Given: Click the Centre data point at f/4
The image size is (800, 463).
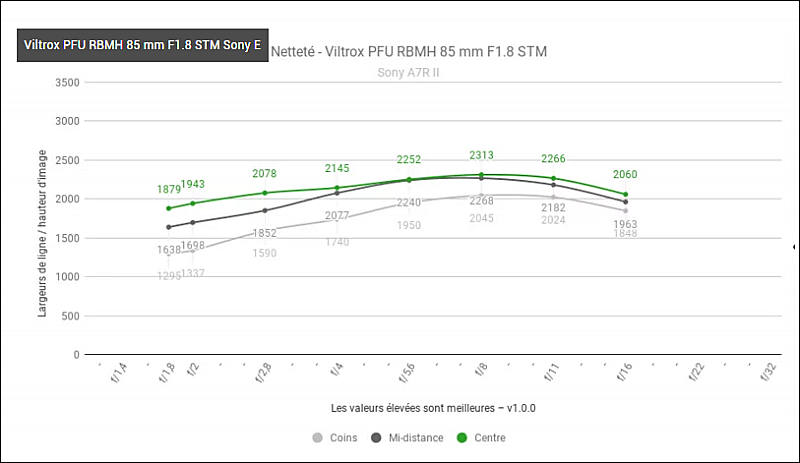Looking at the screenshot, I should 337,188.
